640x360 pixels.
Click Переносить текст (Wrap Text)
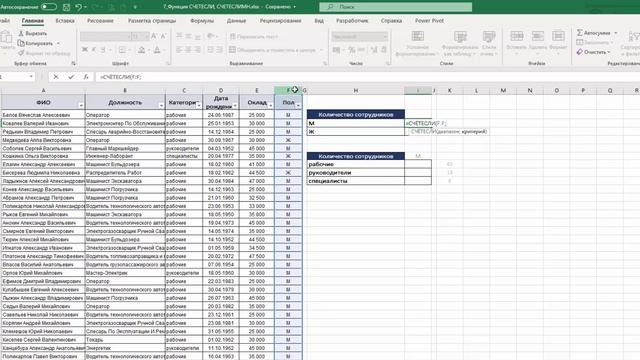(254, 37)
